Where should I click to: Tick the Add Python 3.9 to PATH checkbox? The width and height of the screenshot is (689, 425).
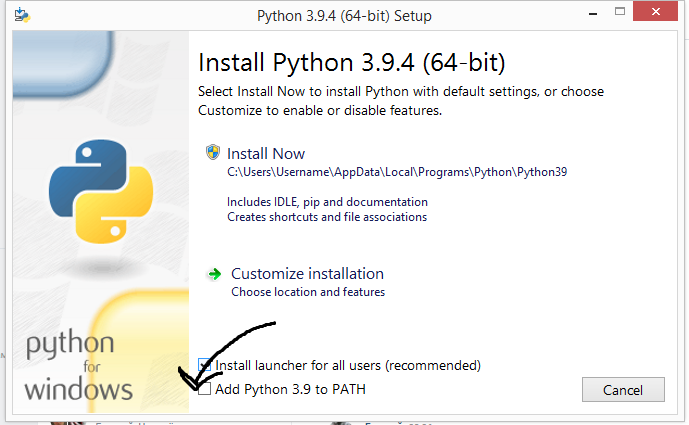pos(205,388)
